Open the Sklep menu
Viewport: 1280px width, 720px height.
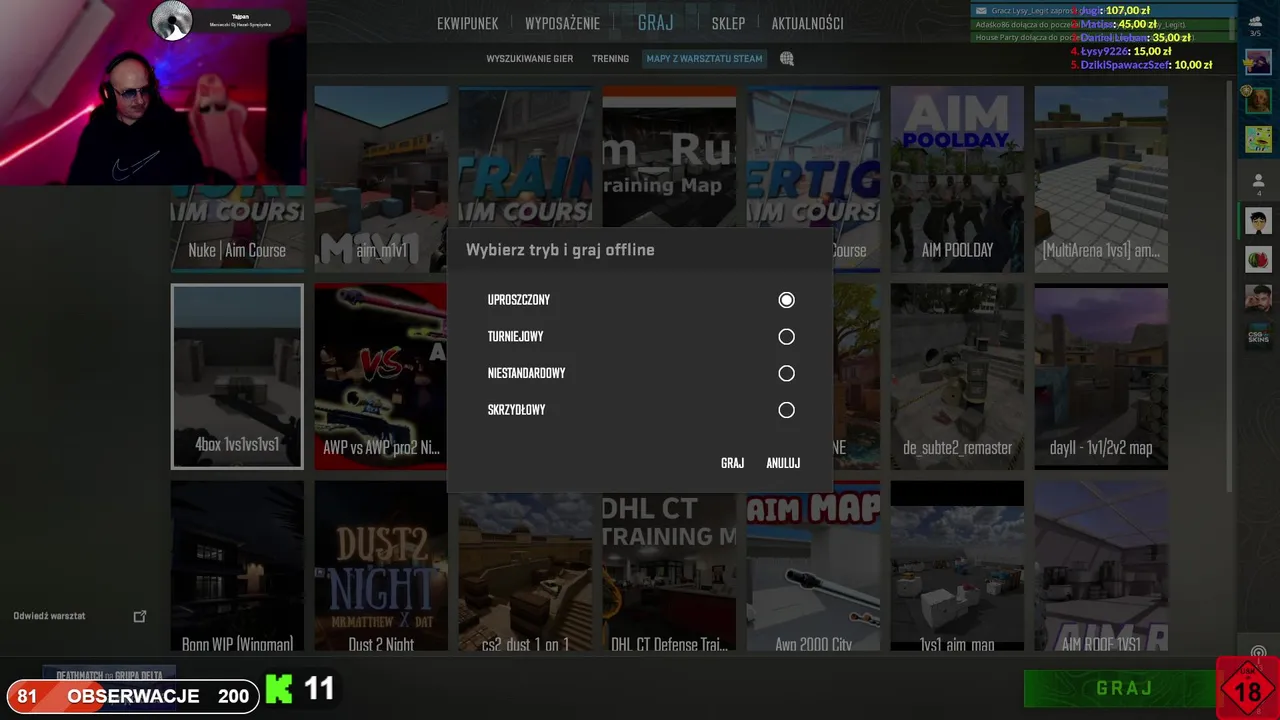[x=728, y=24]
